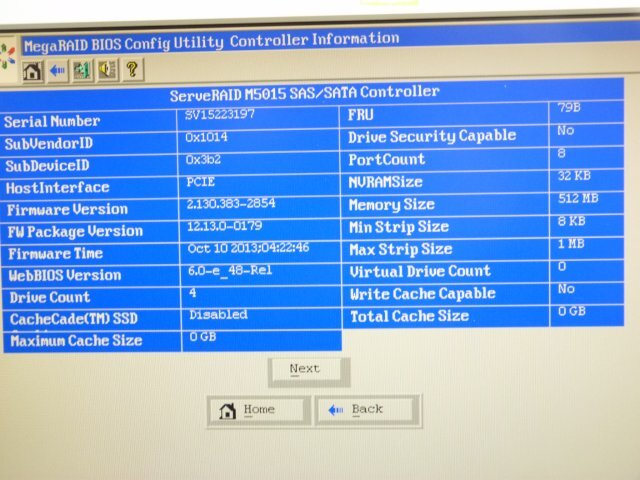
Task: Select the Min Strip Size label
Action: pos(399,227)
